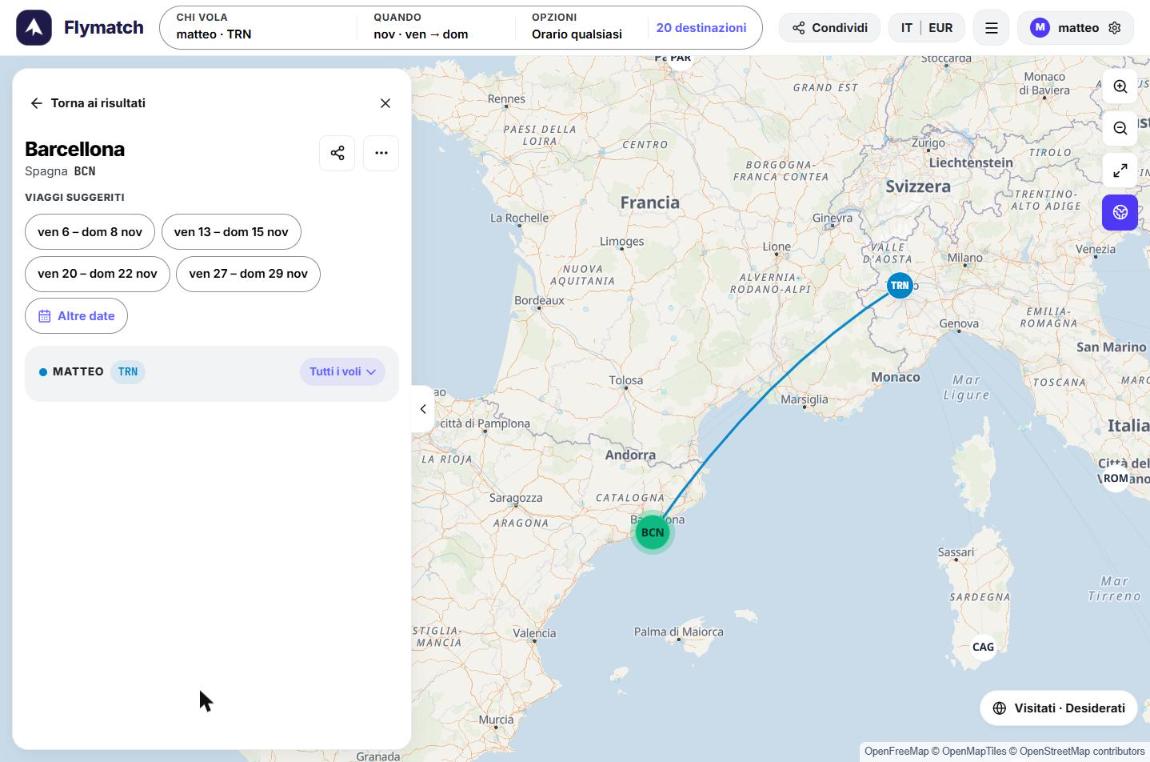Open more options for Barcellona

[381, 153]
